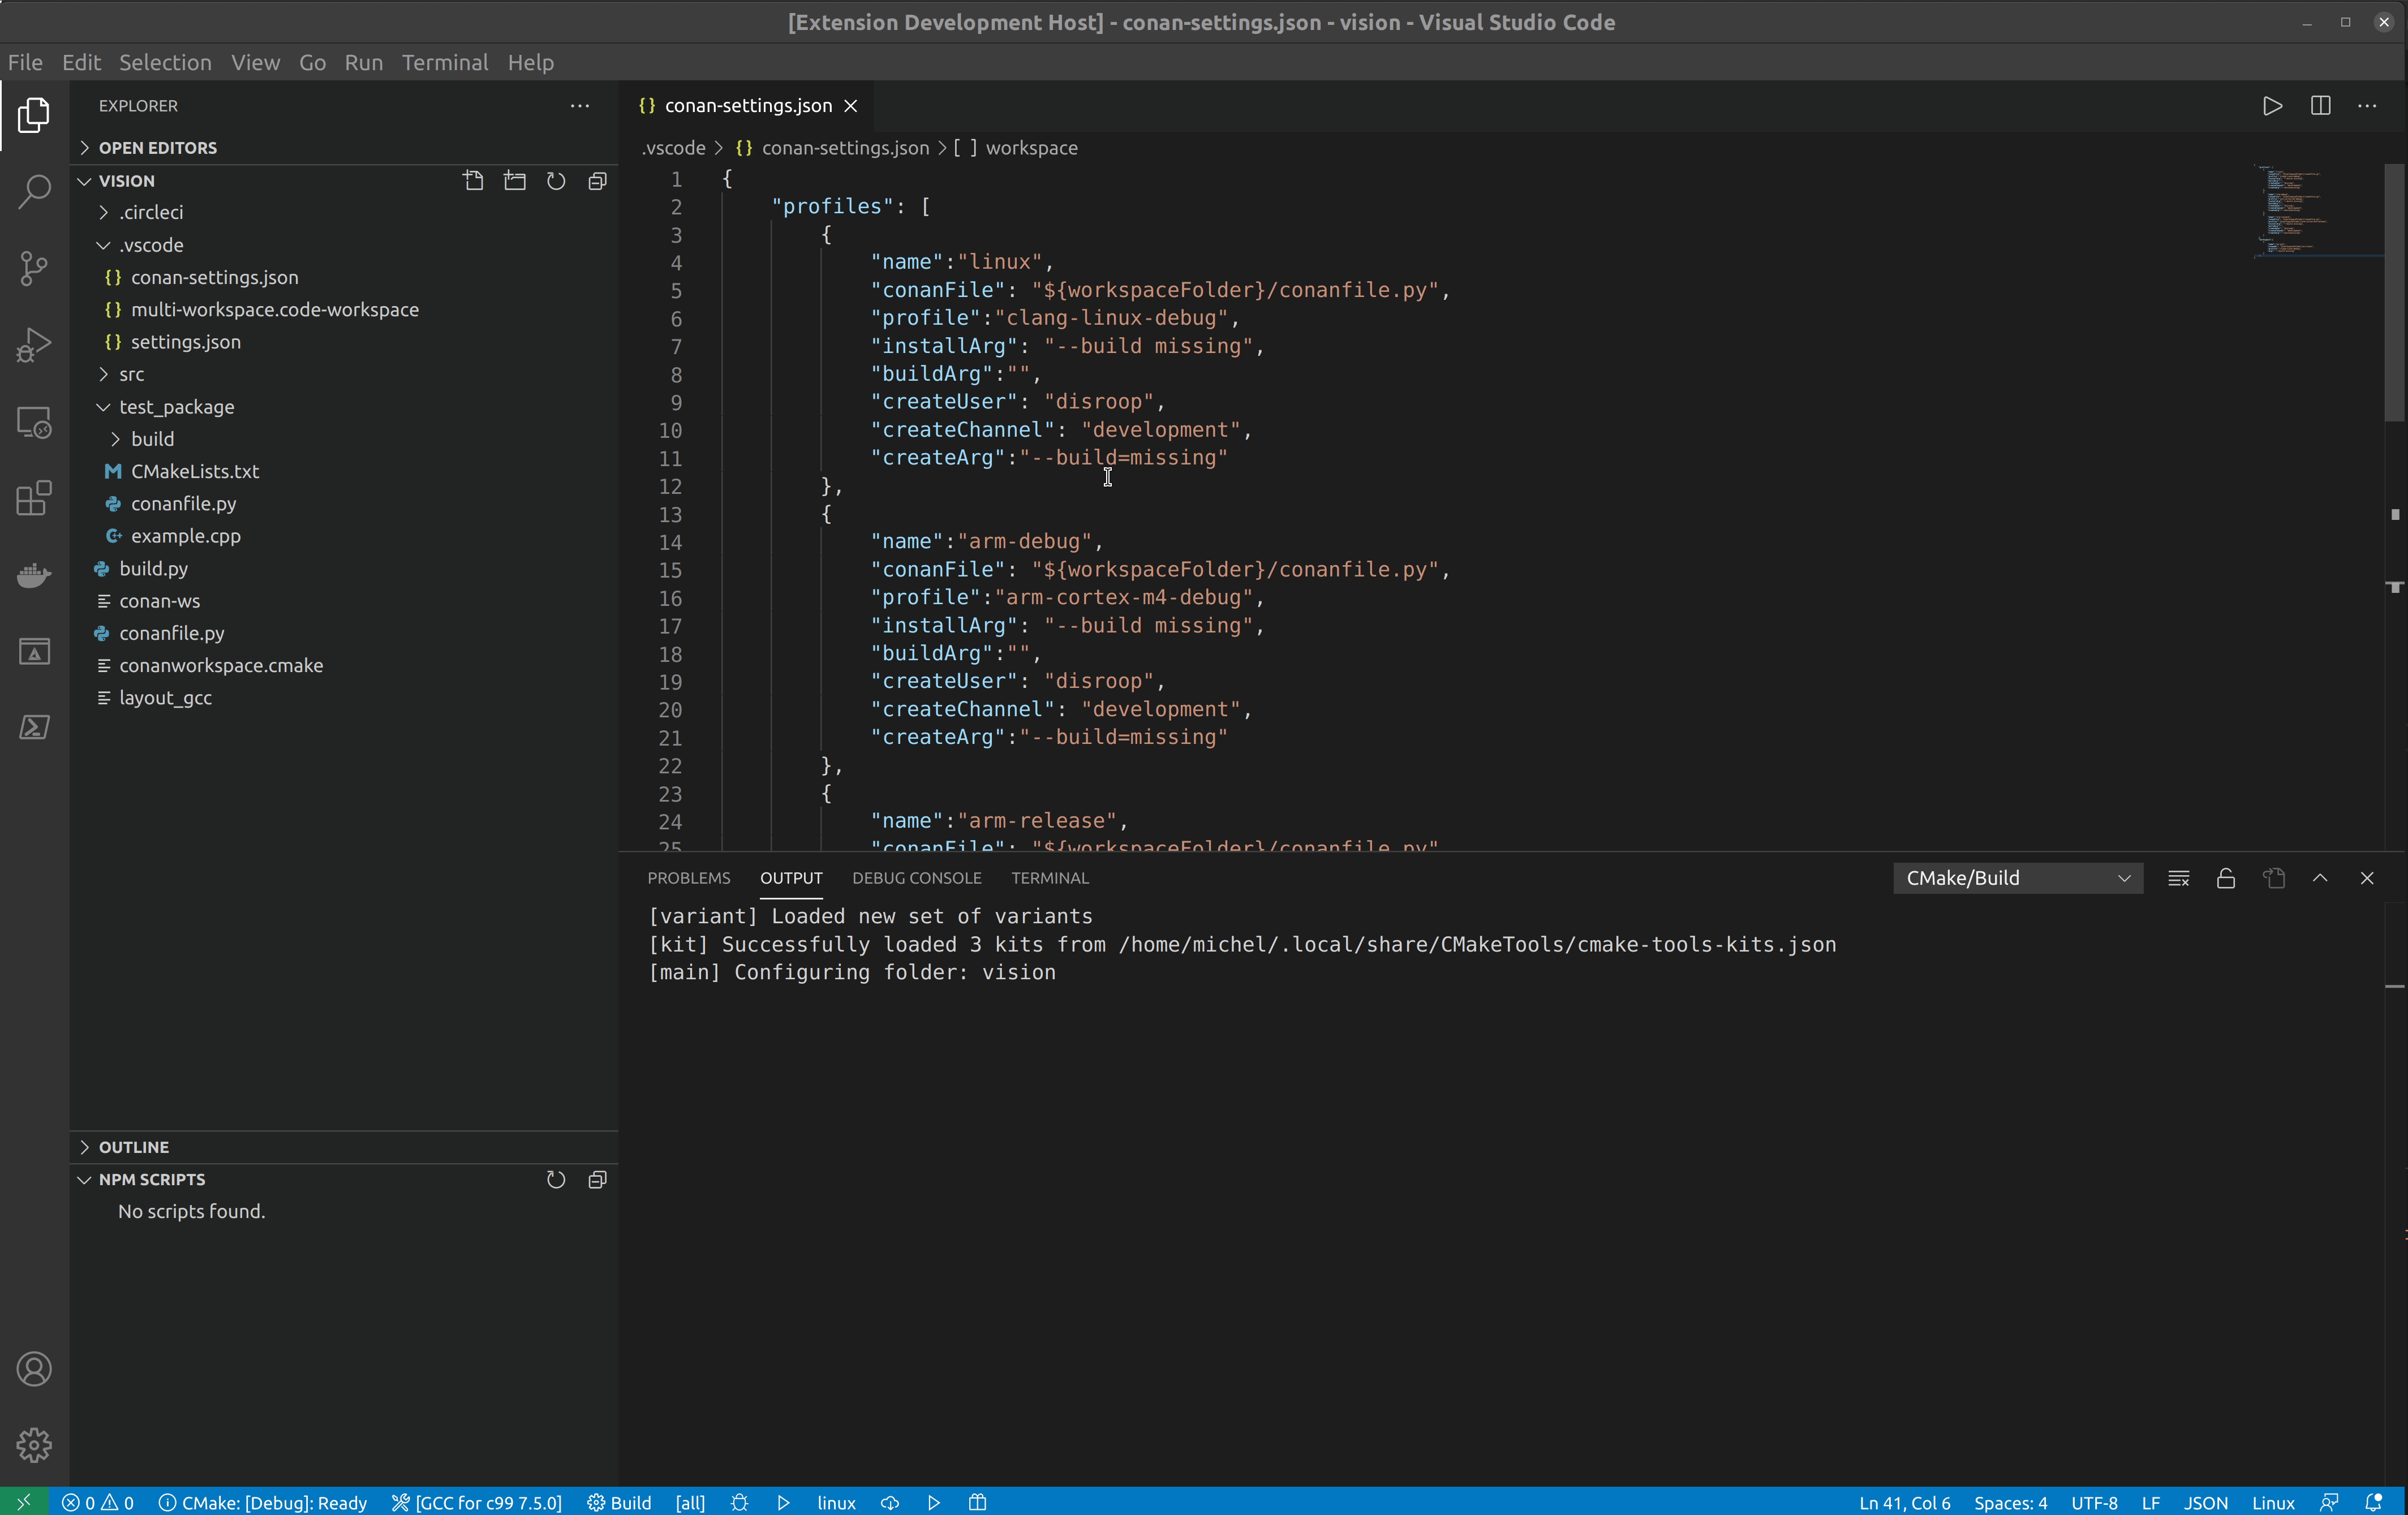Switch to the TERMINAL panel tab
The width and height of the screenshot is (2408, 1515).
click(x=1049, y=878)
